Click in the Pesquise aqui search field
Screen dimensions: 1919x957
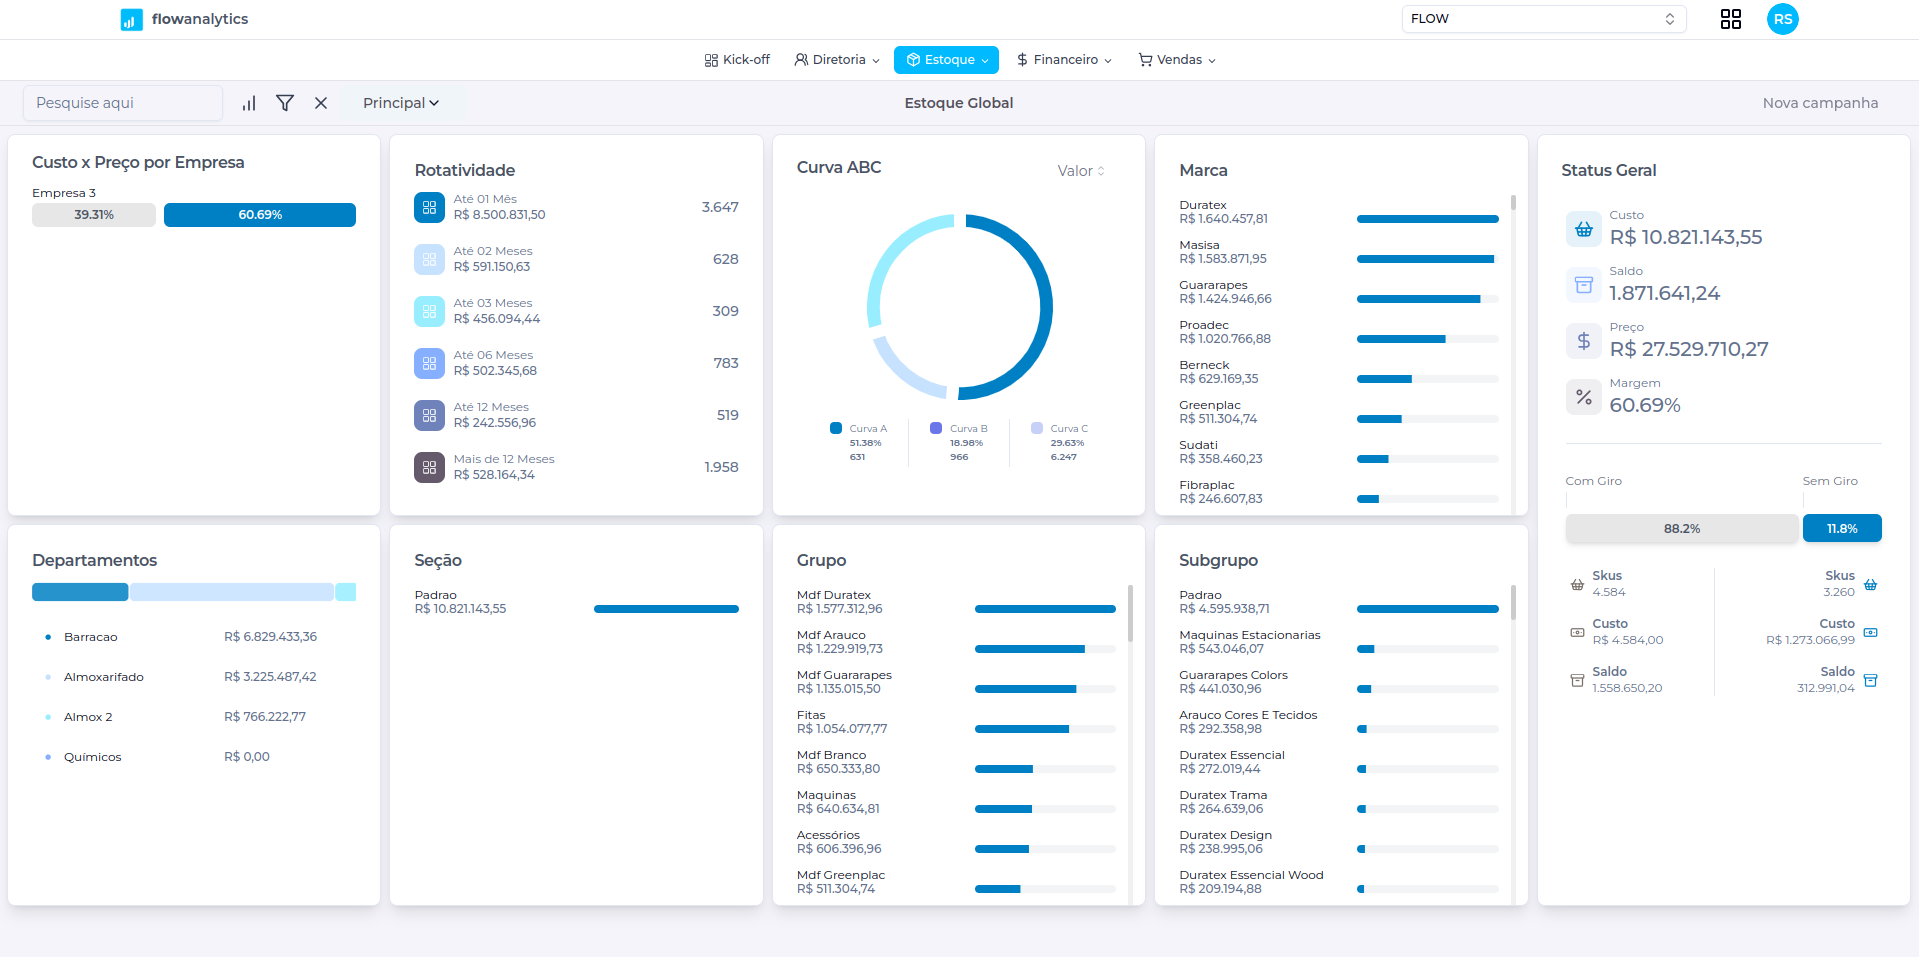click(x=123, y=103)
